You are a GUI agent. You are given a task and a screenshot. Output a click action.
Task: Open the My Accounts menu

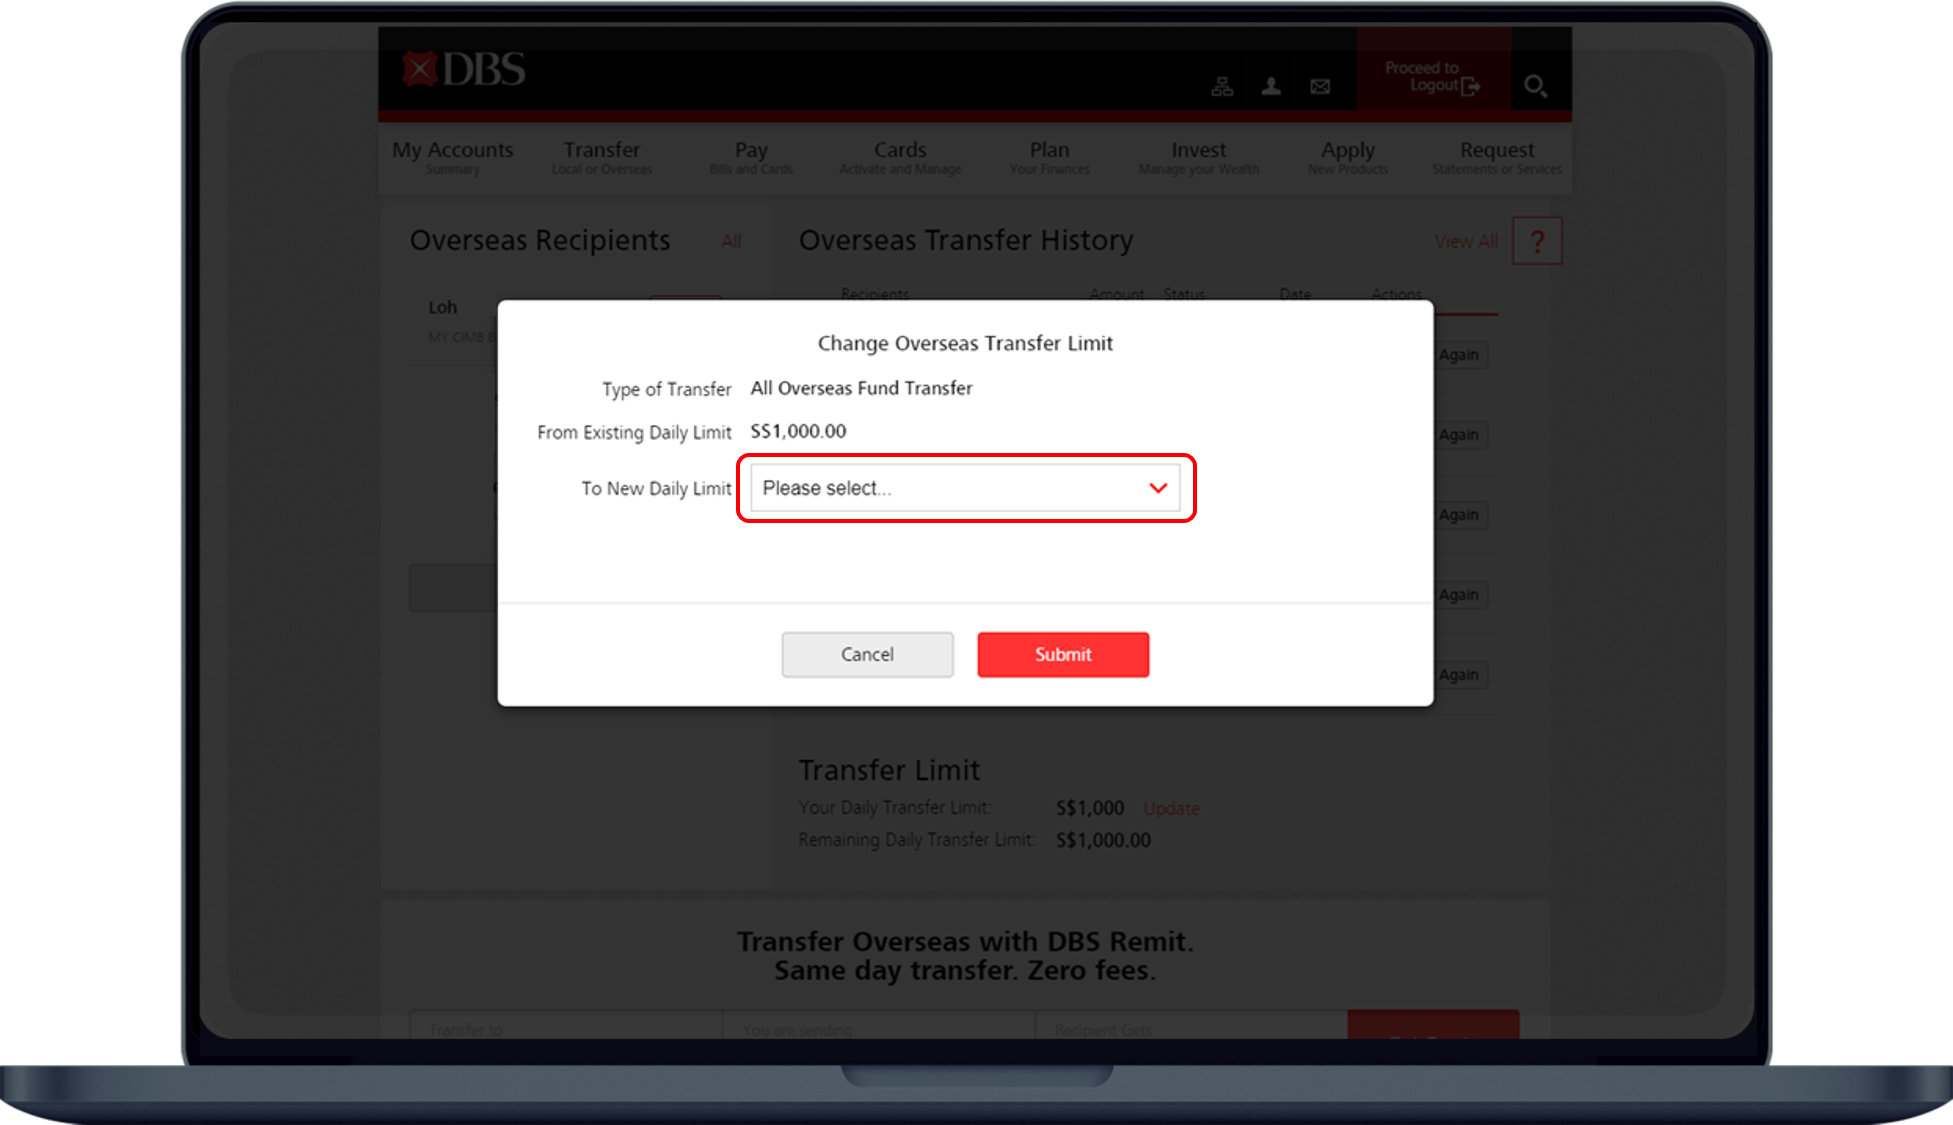click(x=452, y=157)
